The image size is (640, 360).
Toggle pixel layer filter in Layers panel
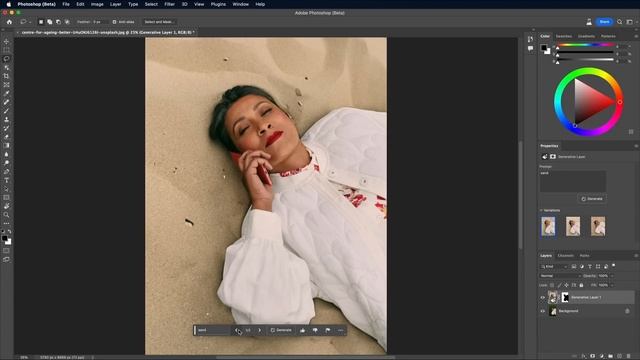click(574, 267)
